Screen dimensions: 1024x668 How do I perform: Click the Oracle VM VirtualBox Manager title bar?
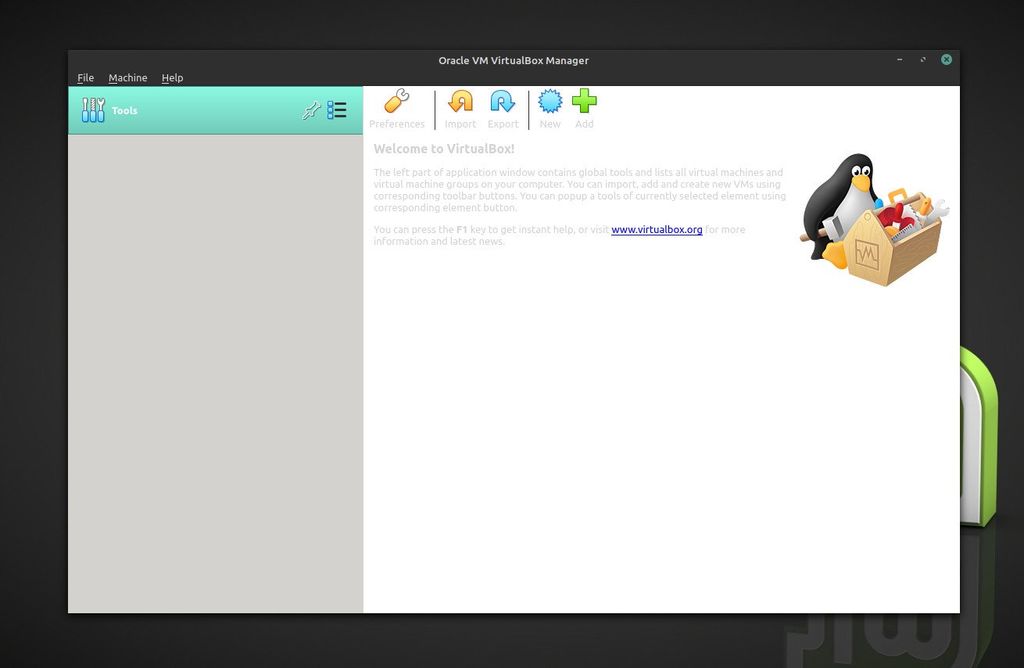pos(512,60)
